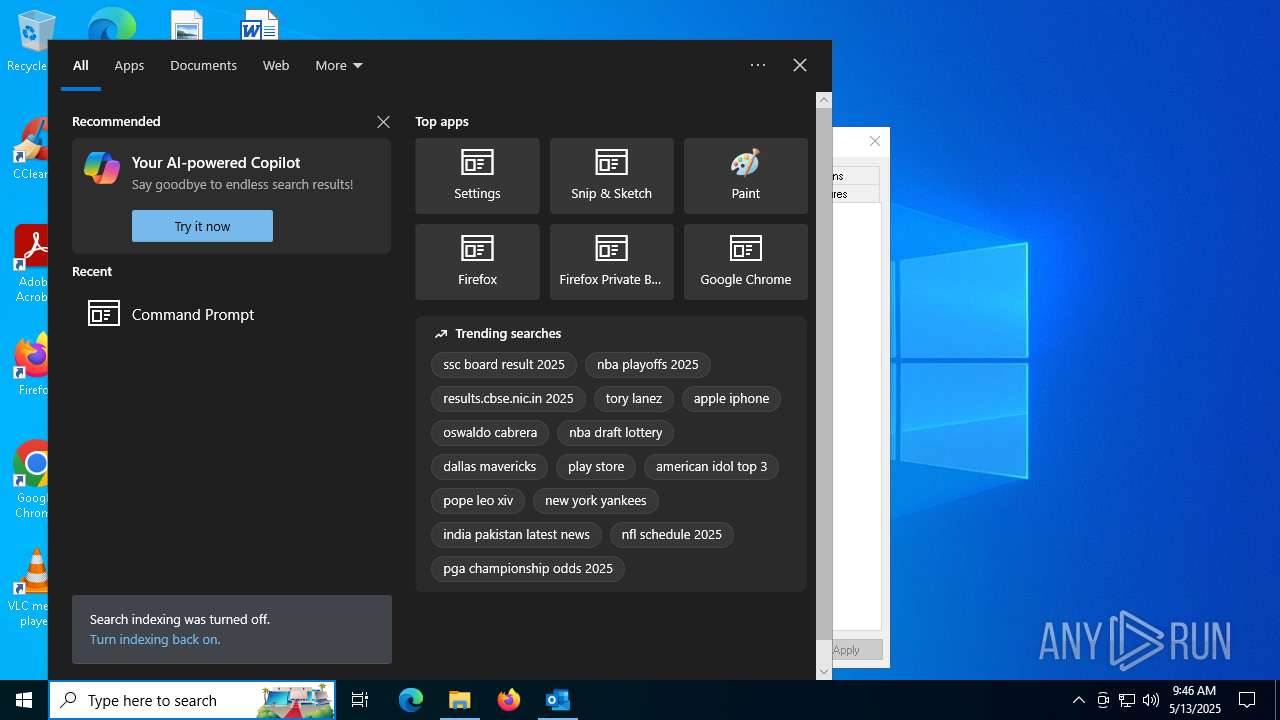Click Turn indexing back on link
The height and width of the screenshot is (720, 1280).
point(155,639)
